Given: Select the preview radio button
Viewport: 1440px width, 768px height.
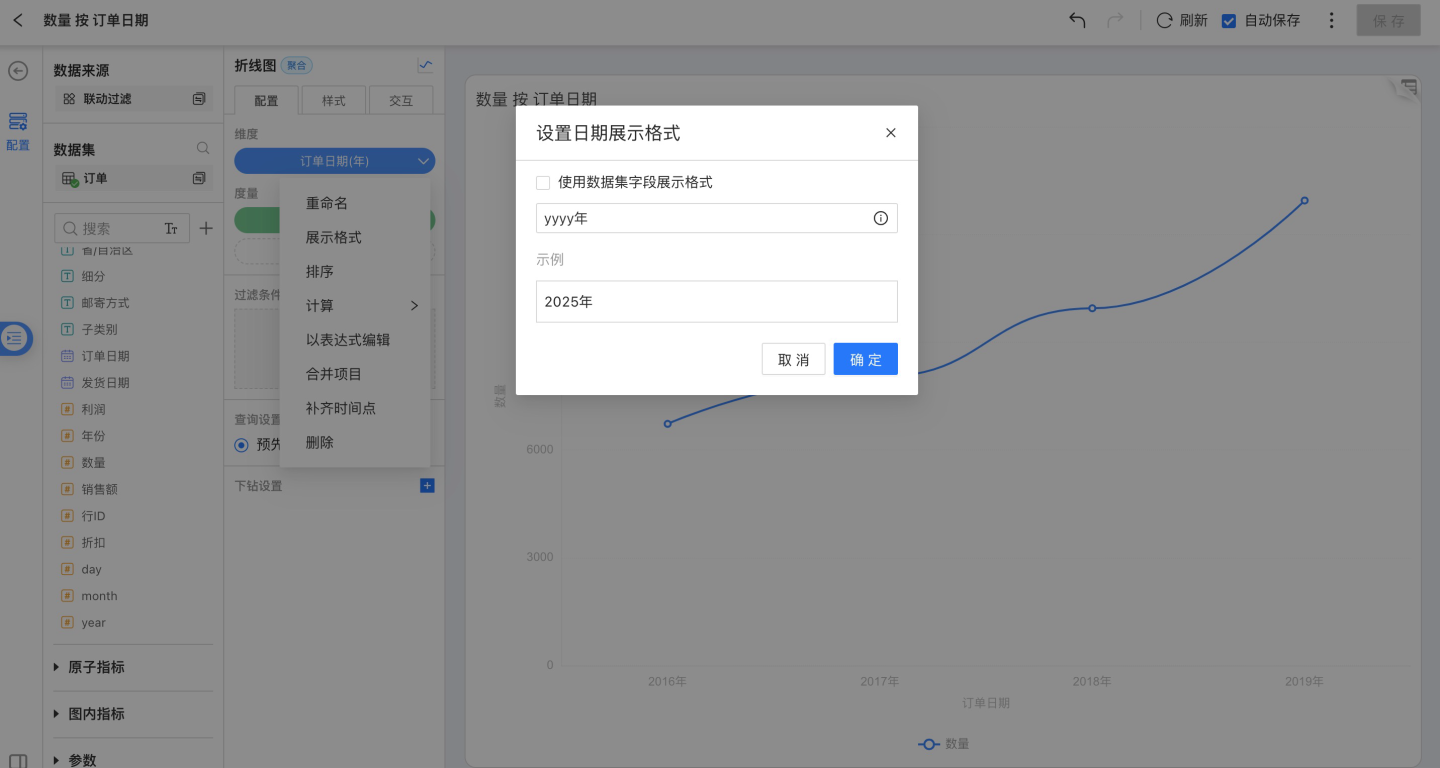Looking at the screenshot, I should pyautogui.click(x=241, y=444).
